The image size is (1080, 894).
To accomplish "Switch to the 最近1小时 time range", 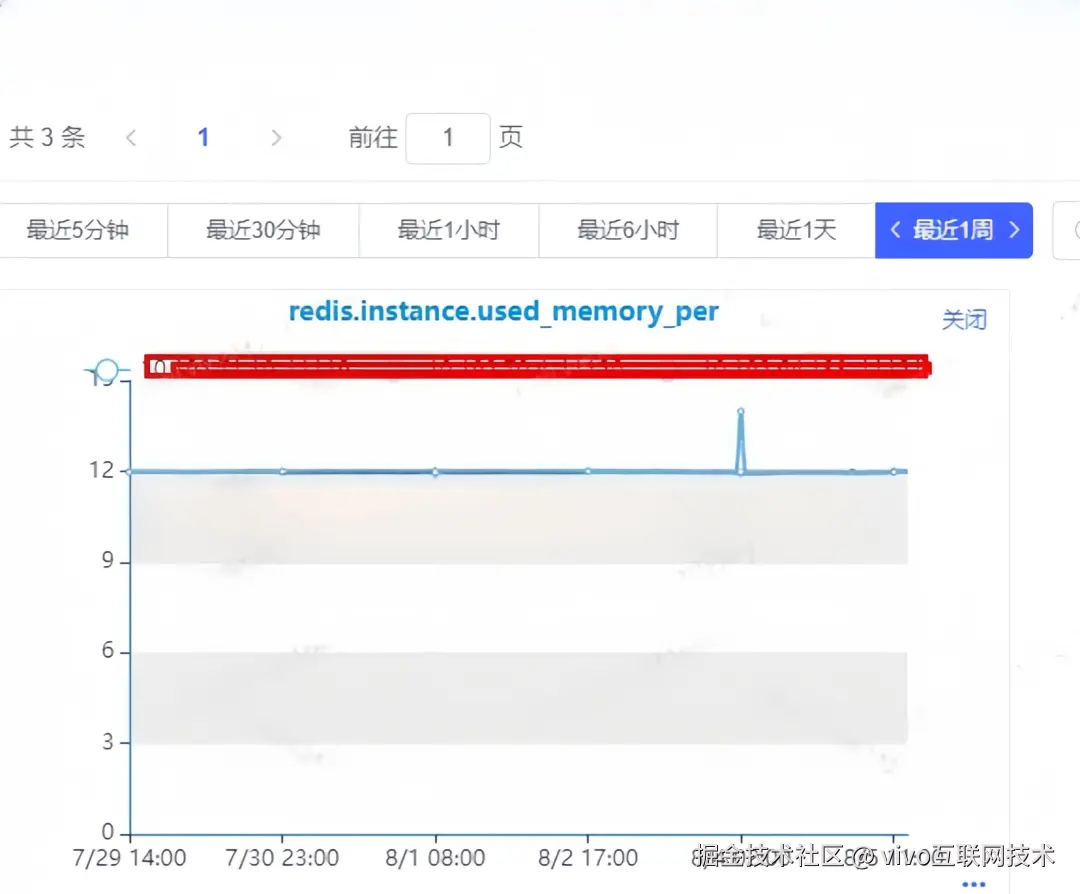I will tap(447, 230).
